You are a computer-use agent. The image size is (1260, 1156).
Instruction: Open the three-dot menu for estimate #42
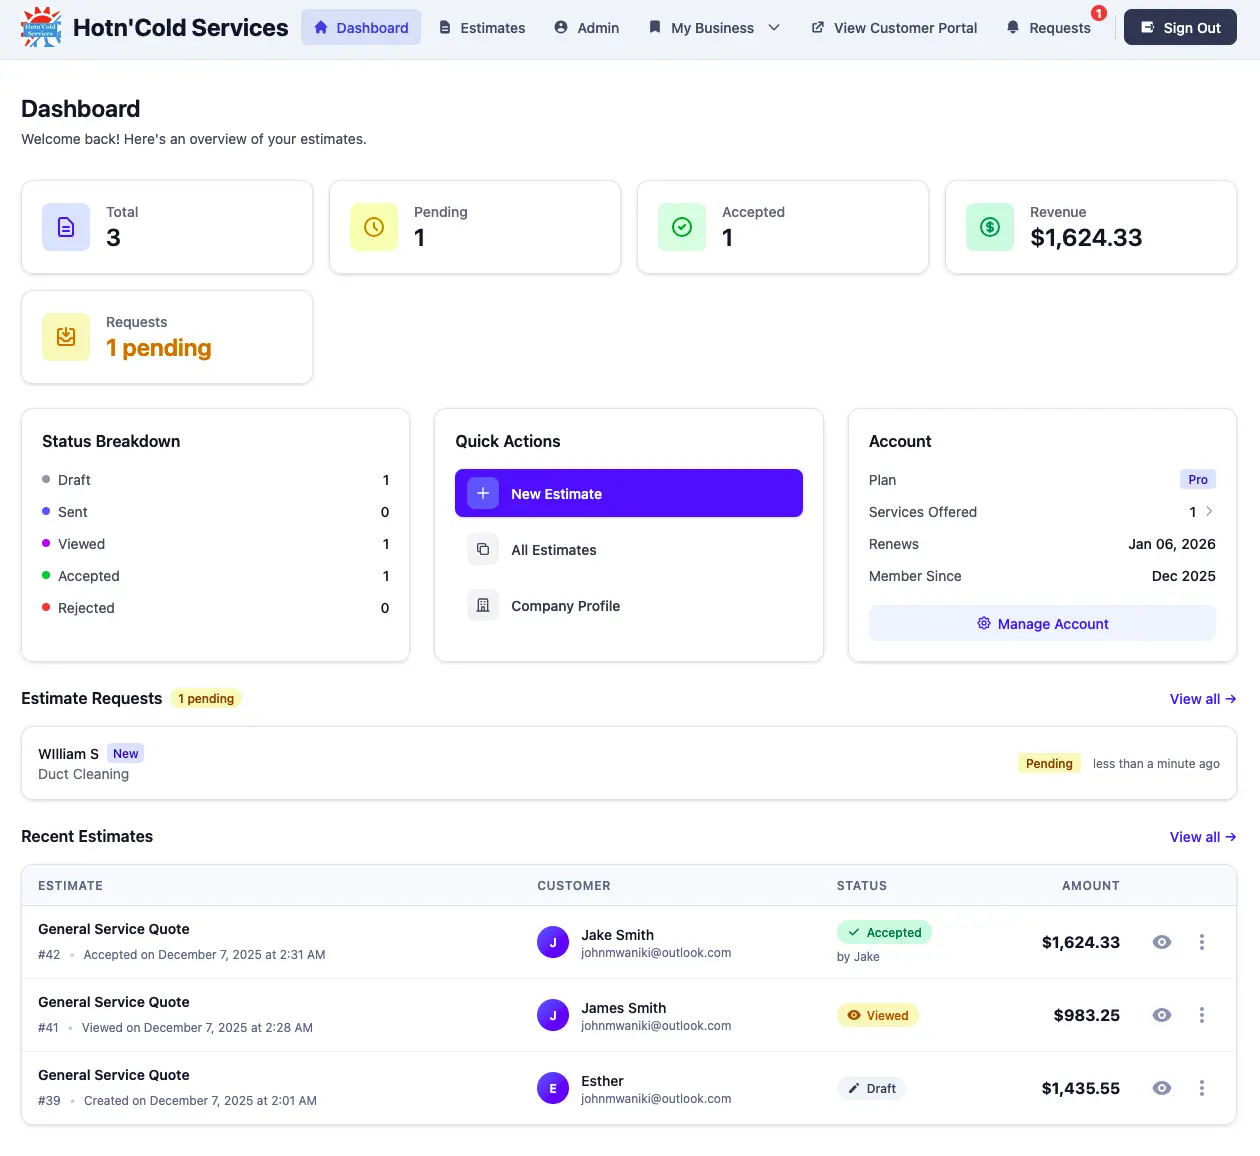(1201, 942)
